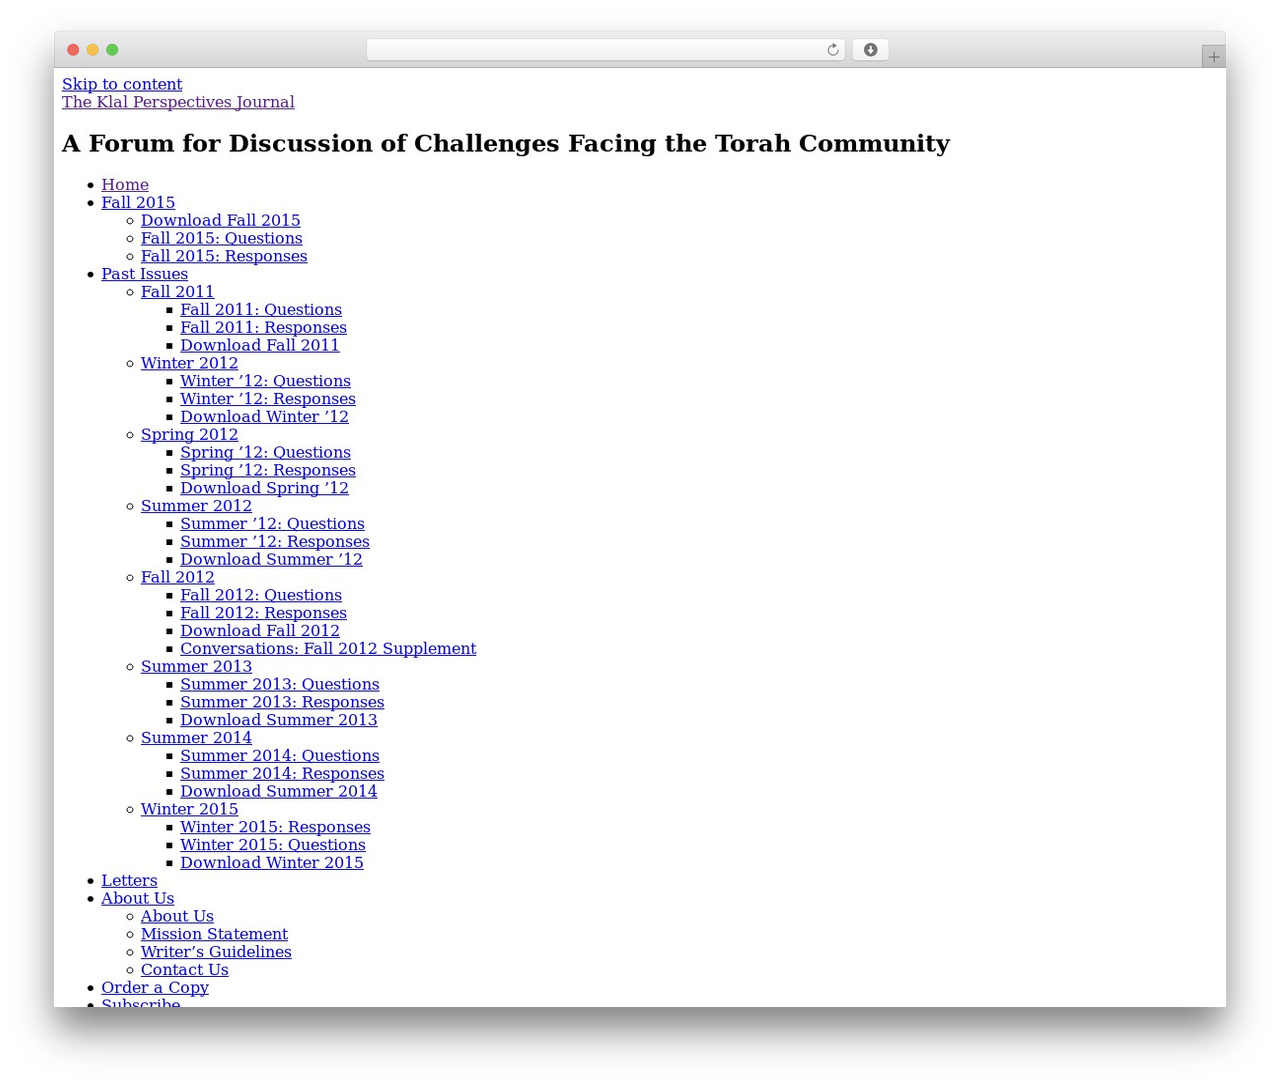
Task: Open the Fall 2011 issue link
Action: click(x=178, y=292)
